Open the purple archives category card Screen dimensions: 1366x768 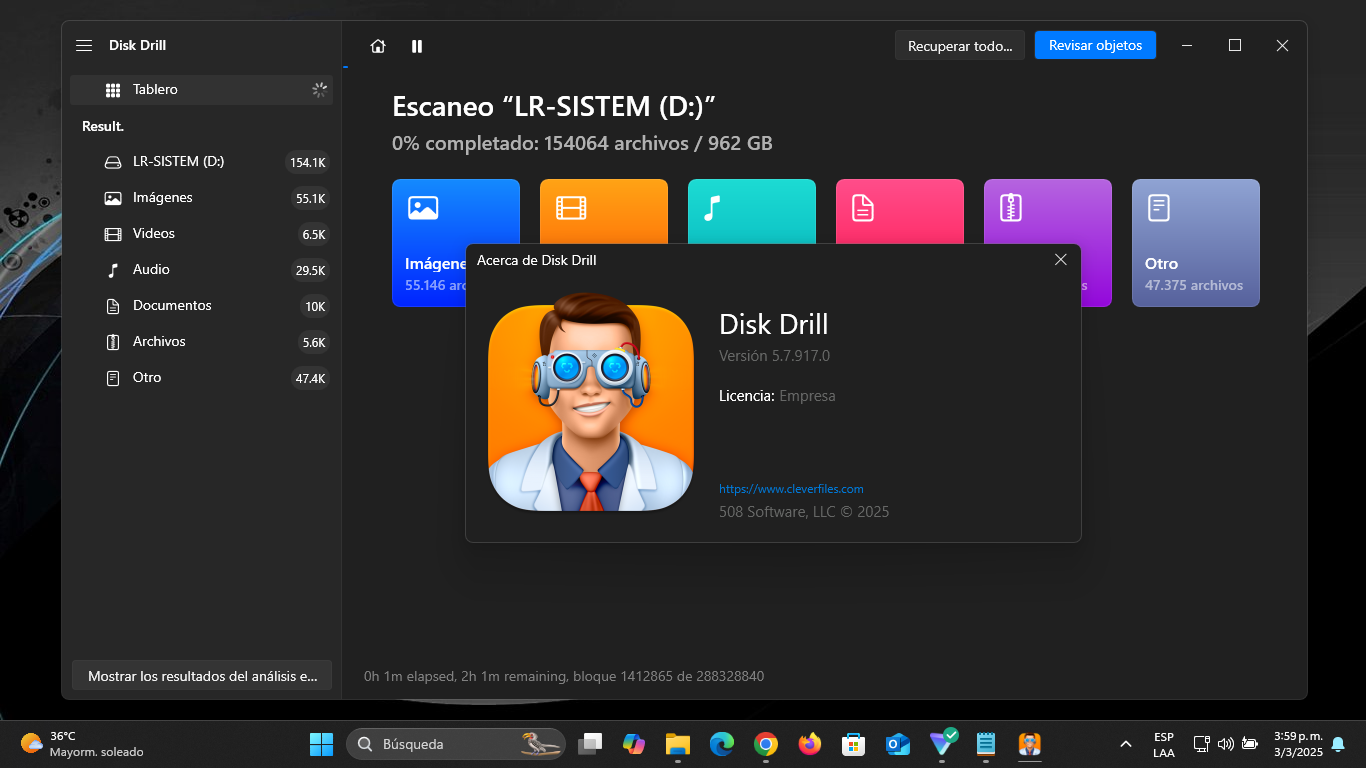point(1048,211)
